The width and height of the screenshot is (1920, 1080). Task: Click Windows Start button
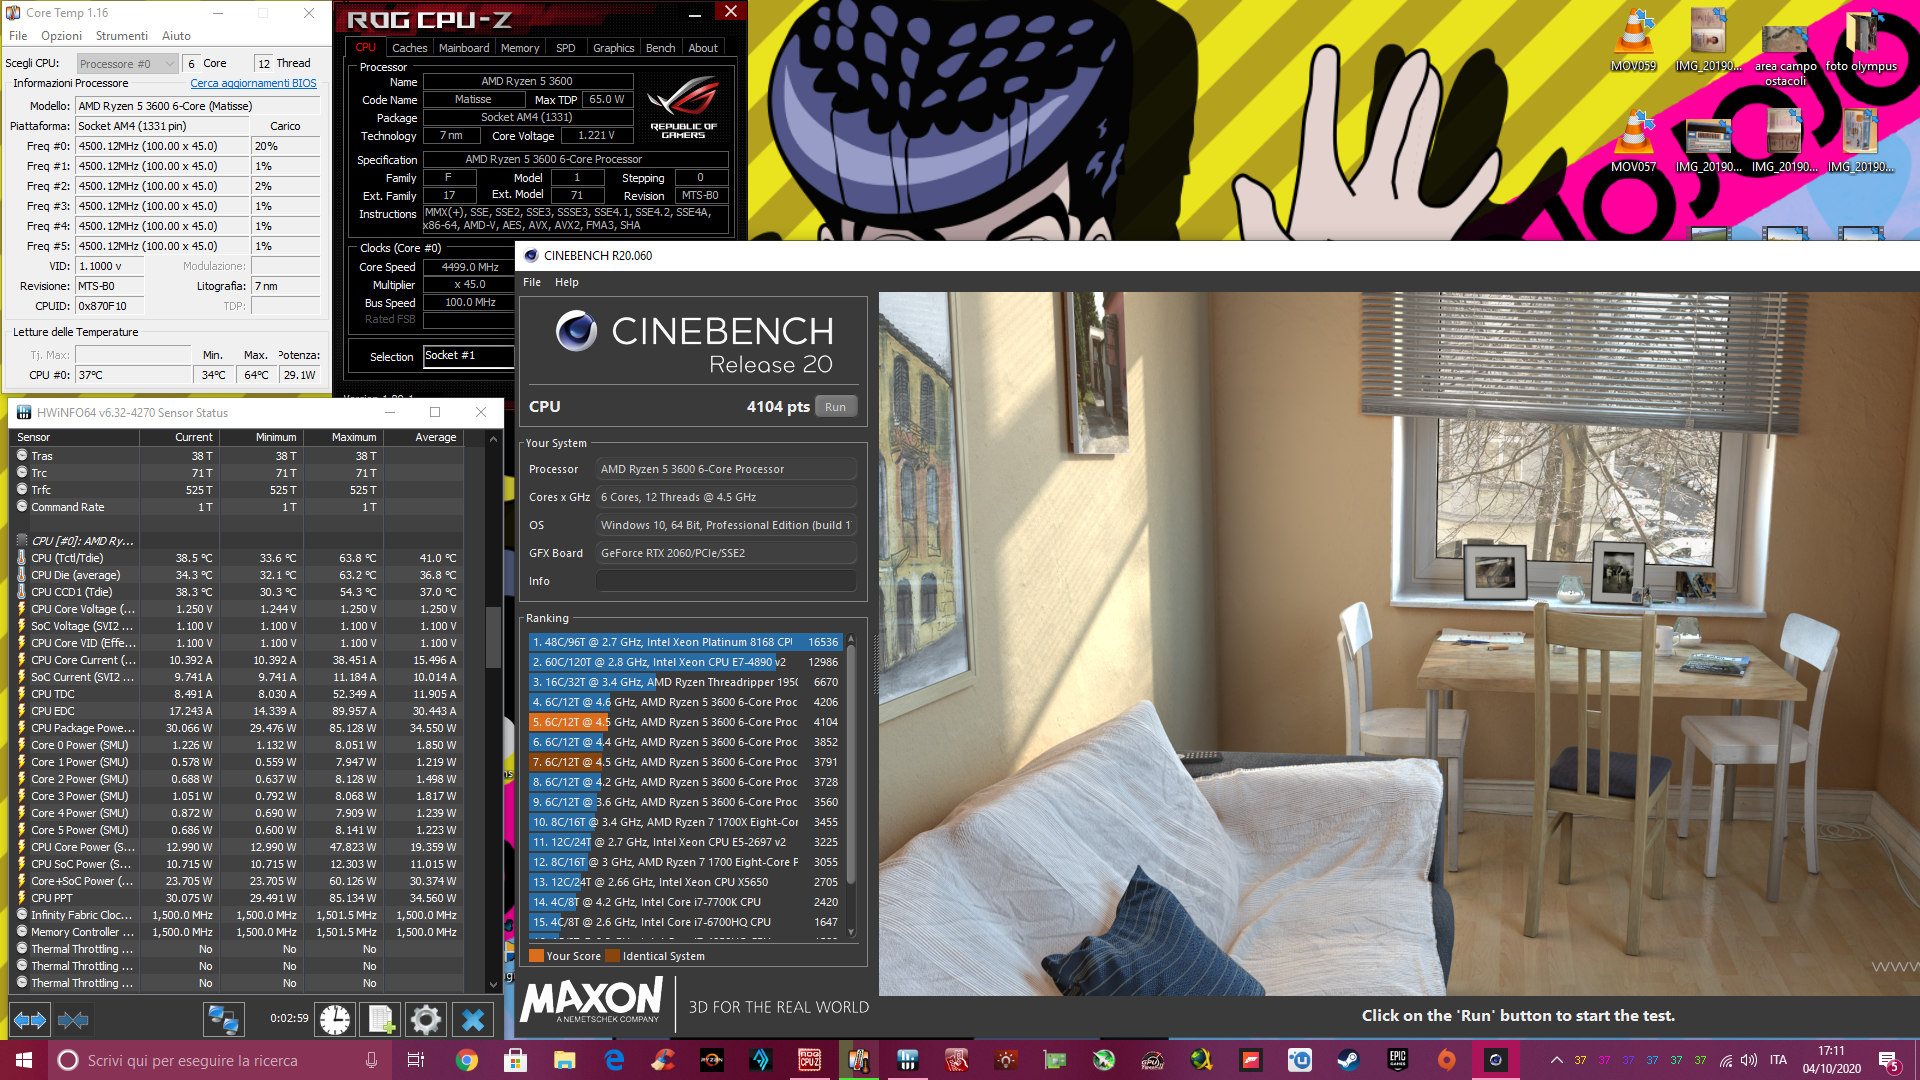[x=24, y=1060]
